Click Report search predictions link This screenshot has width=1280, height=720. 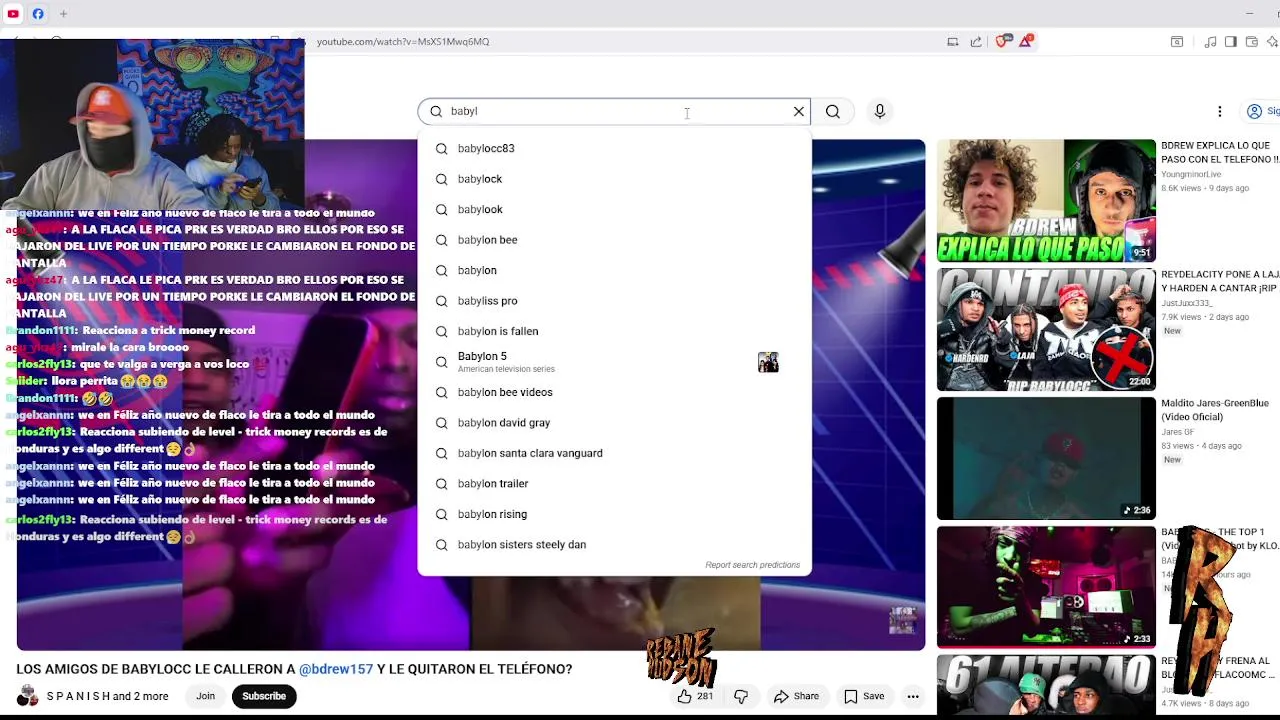coord(752,565)
